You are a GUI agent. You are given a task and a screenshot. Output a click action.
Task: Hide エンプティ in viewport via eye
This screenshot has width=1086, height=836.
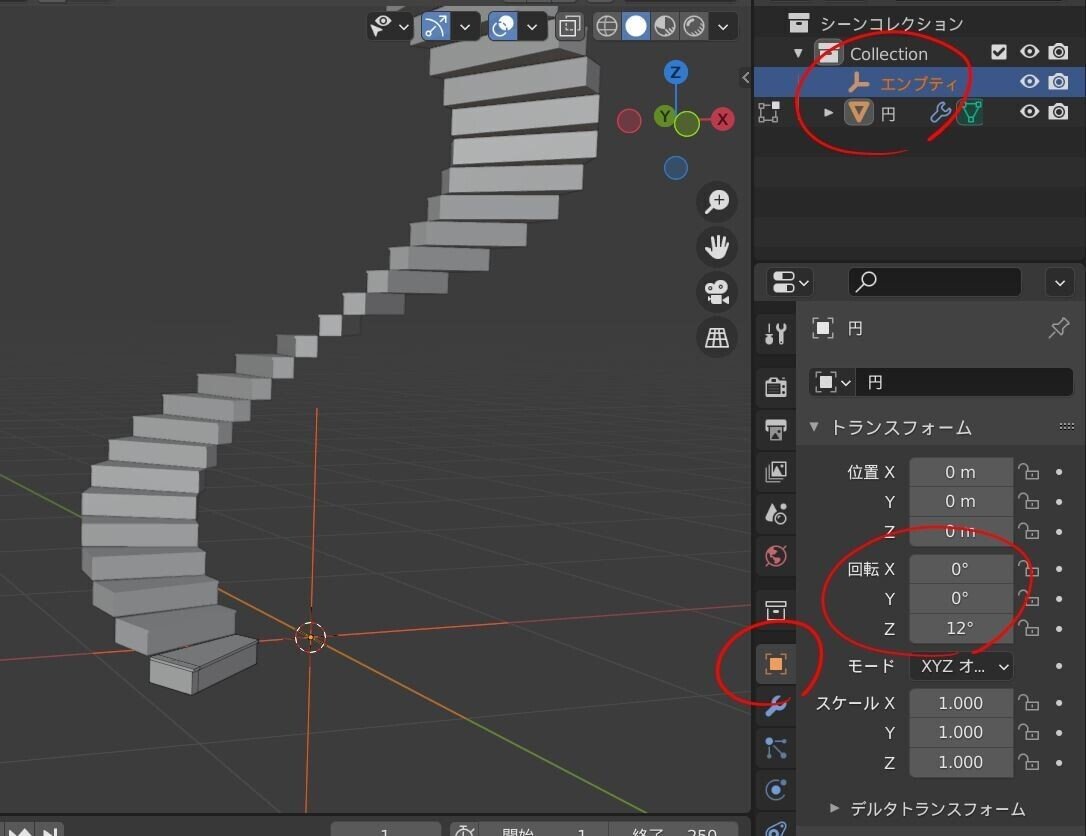point(1029,82)
